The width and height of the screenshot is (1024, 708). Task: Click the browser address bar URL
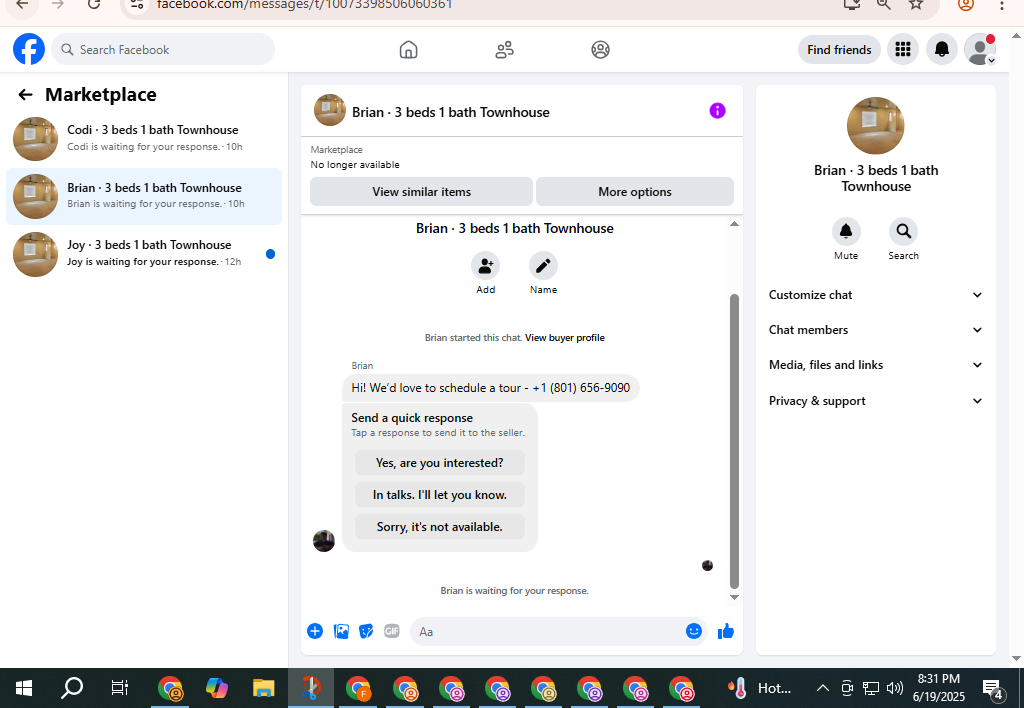pyautogui.click(x=304, y=5)
